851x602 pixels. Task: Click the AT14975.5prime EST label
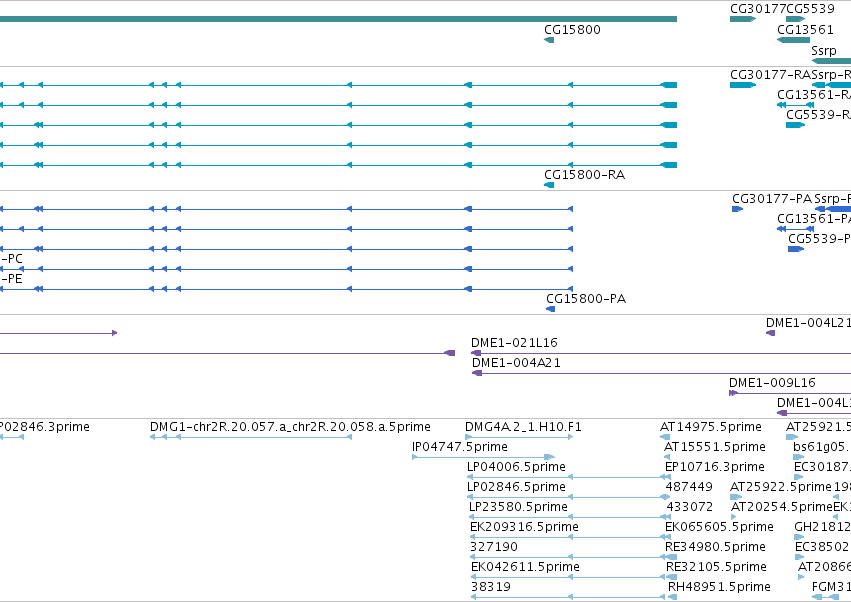click(x=710, y=427)
